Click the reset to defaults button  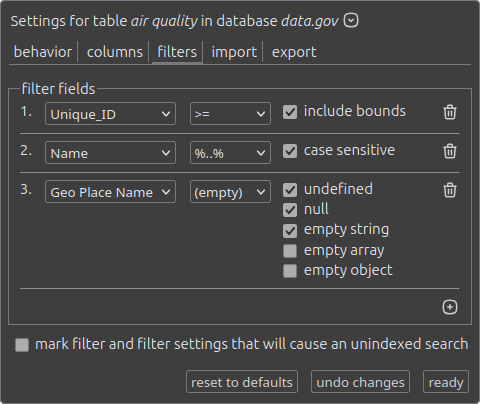tap(242, 382)
